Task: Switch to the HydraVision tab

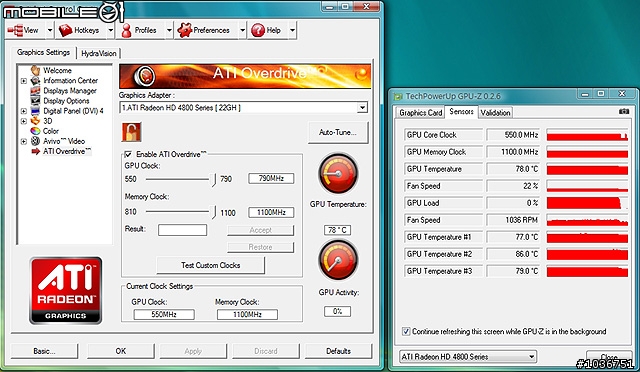Action: click(98, 53)
